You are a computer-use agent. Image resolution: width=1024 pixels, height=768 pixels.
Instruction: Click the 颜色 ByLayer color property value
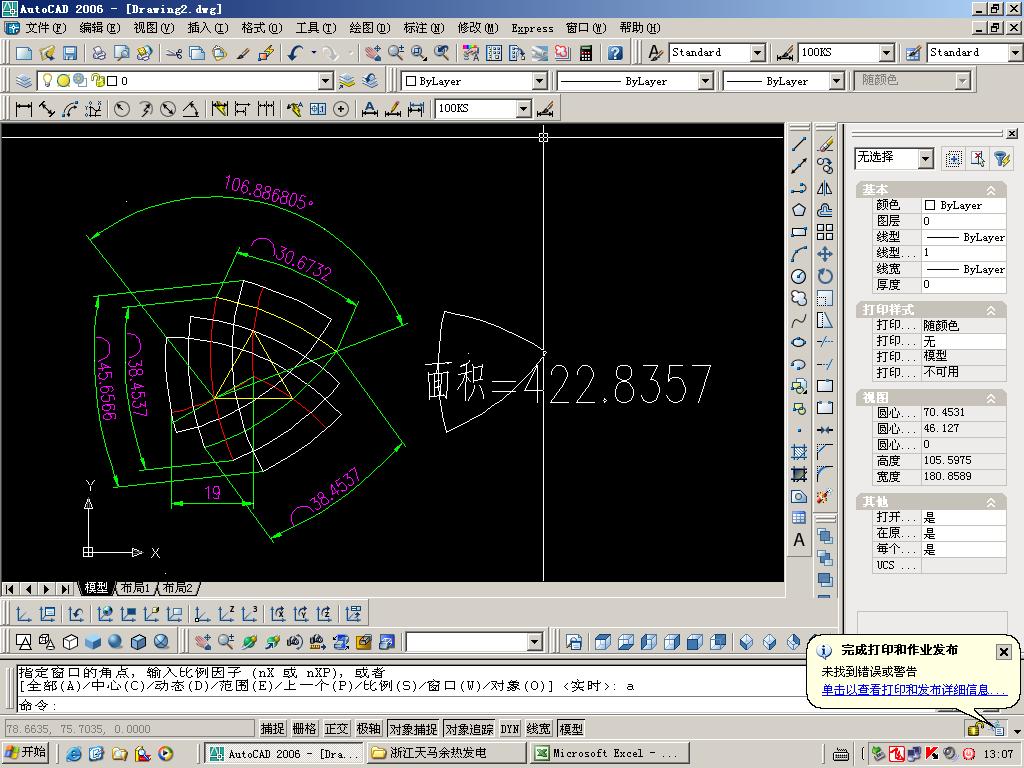click(x=963, y=205)
